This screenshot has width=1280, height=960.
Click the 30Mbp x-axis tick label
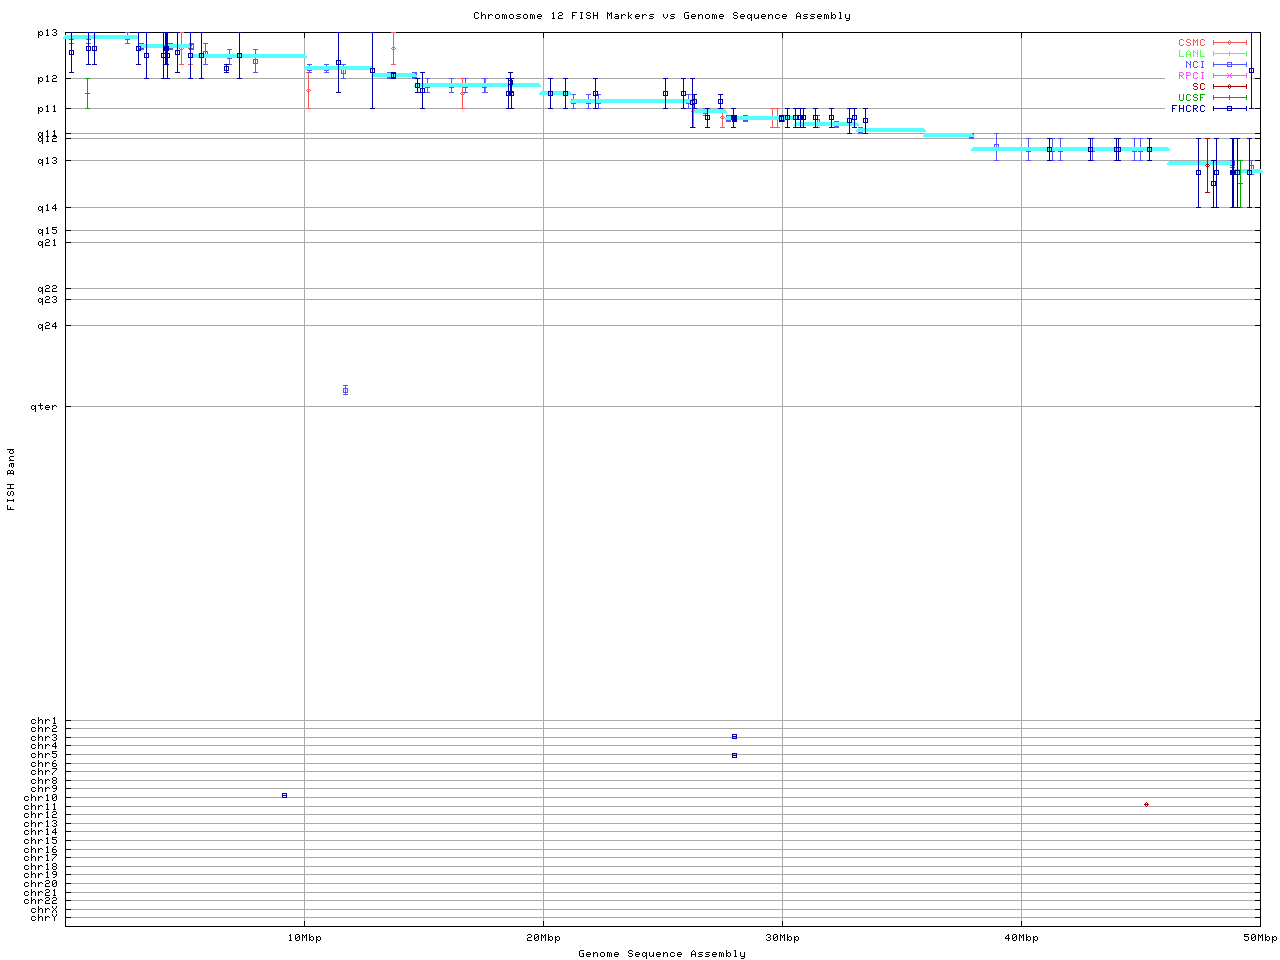[x=782, y=937]
